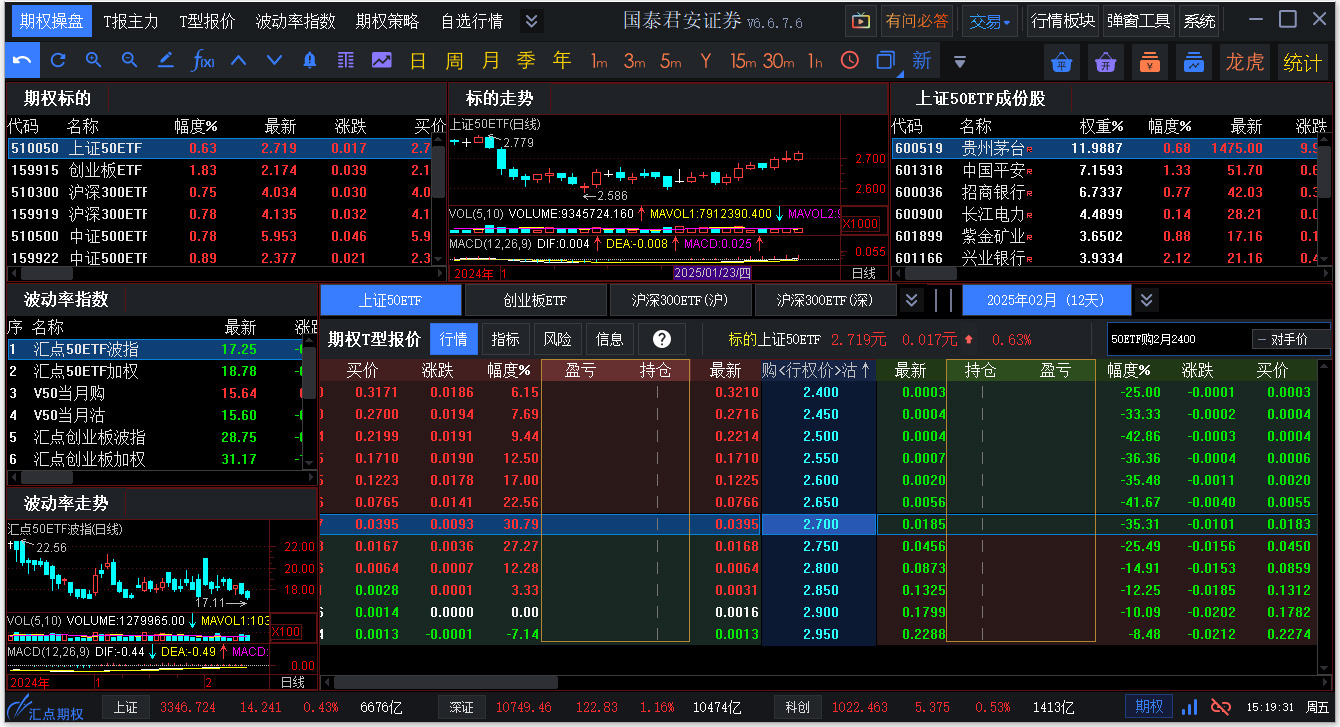Open the f(x) formula function icon
This screenshot has width=1340, height=727.
(202, 61)
